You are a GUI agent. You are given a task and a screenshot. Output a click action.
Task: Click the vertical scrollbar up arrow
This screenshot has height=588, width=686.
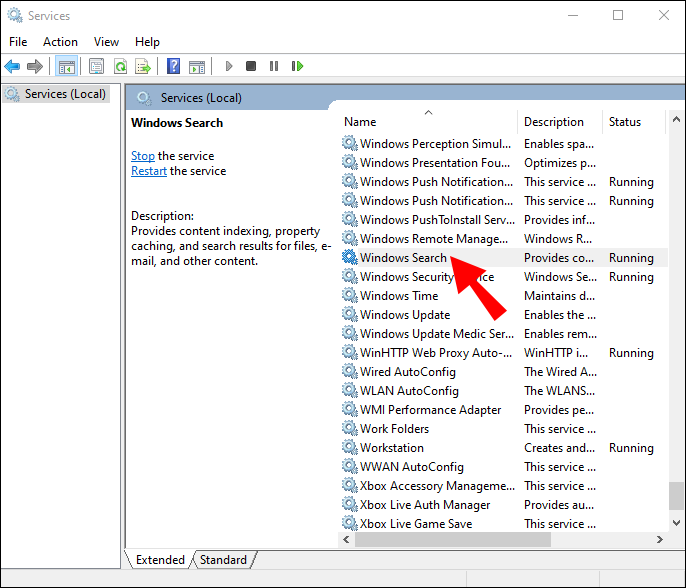pos(676,119)
